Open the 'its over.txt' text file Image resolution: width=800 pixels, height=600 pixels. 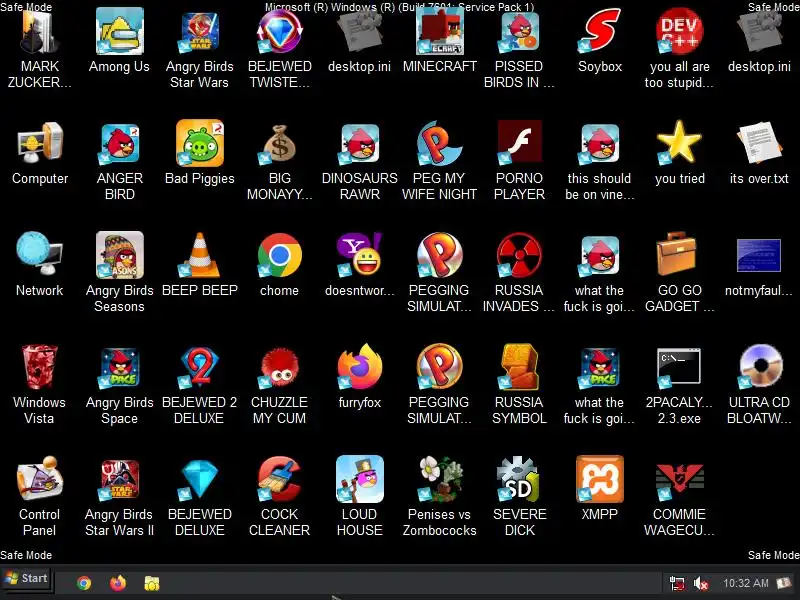[x=759, y=143]
